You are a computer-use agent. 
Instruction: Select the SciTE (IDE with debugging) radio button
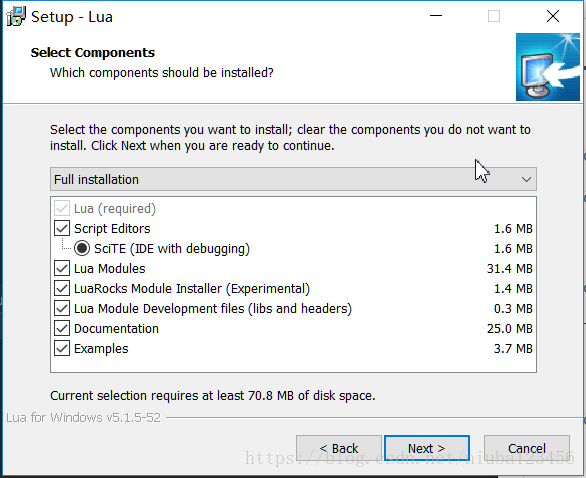(82, 248)
